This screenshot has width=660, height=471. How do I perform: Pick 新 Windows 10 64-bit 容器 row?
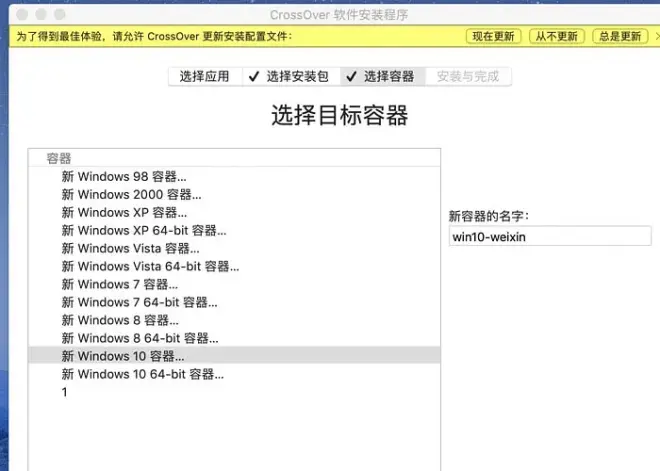pos(234,374)
